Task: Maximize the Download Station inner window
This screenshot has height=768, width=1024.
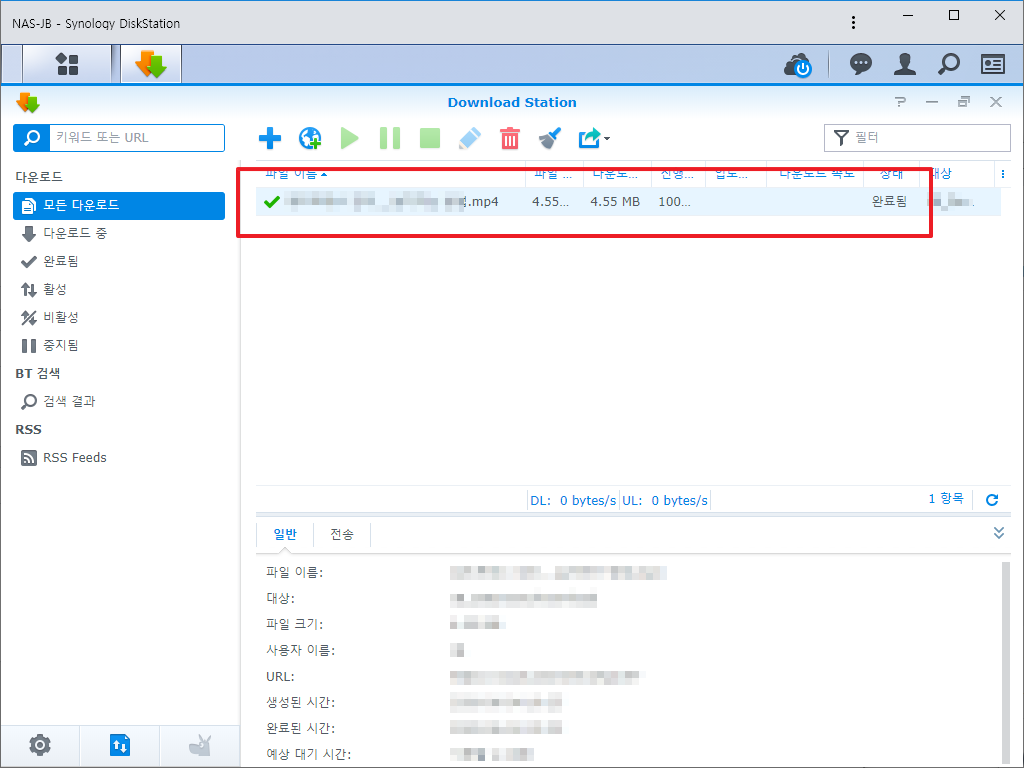Action: pos(964,101)
